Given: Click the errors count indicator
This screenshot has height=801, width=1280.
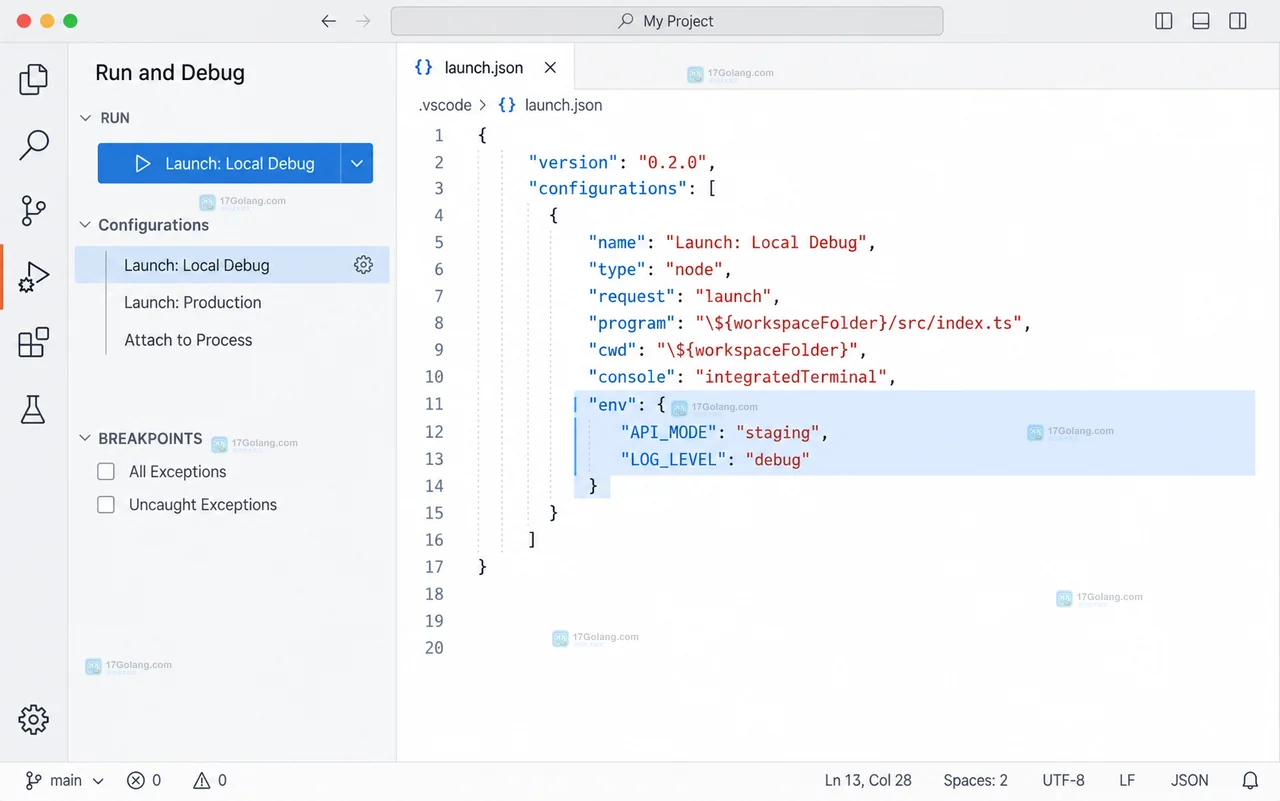Looking at the screenshot, I should coord(144,780).
